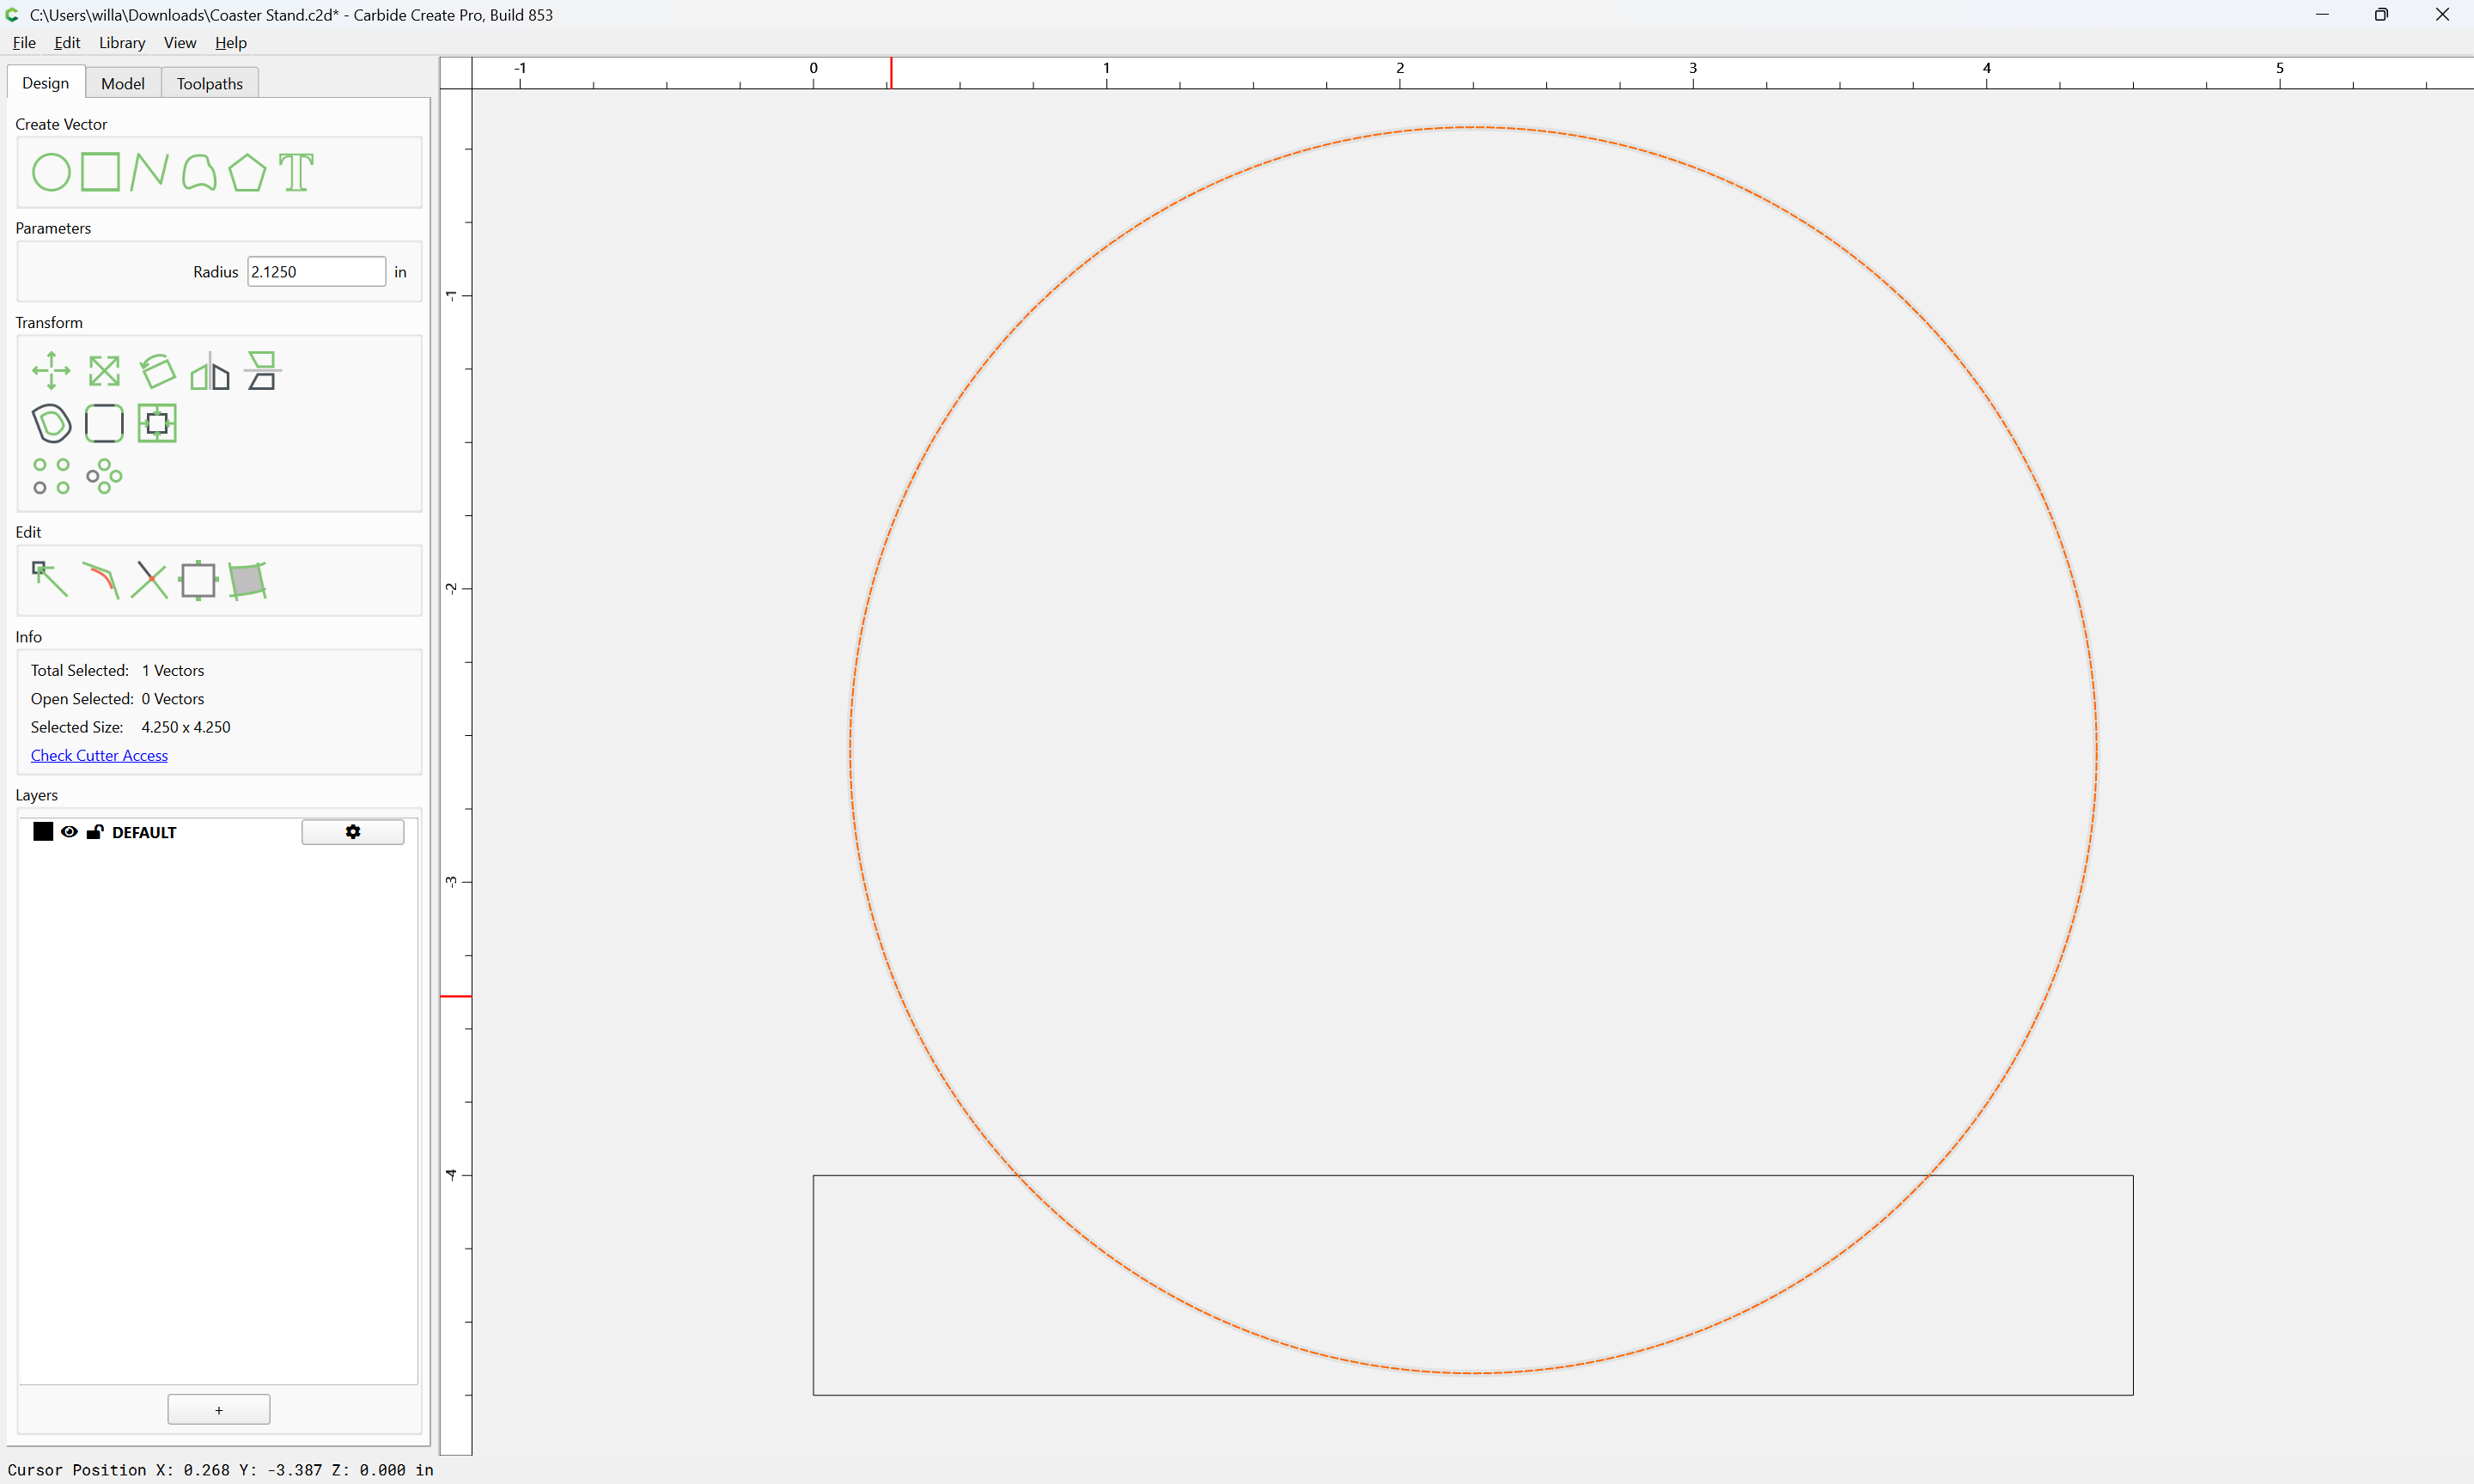Select the Curve vector tool
Image resolution: width=2474 pixels, height=1484 pixels.
coord(199,172)
